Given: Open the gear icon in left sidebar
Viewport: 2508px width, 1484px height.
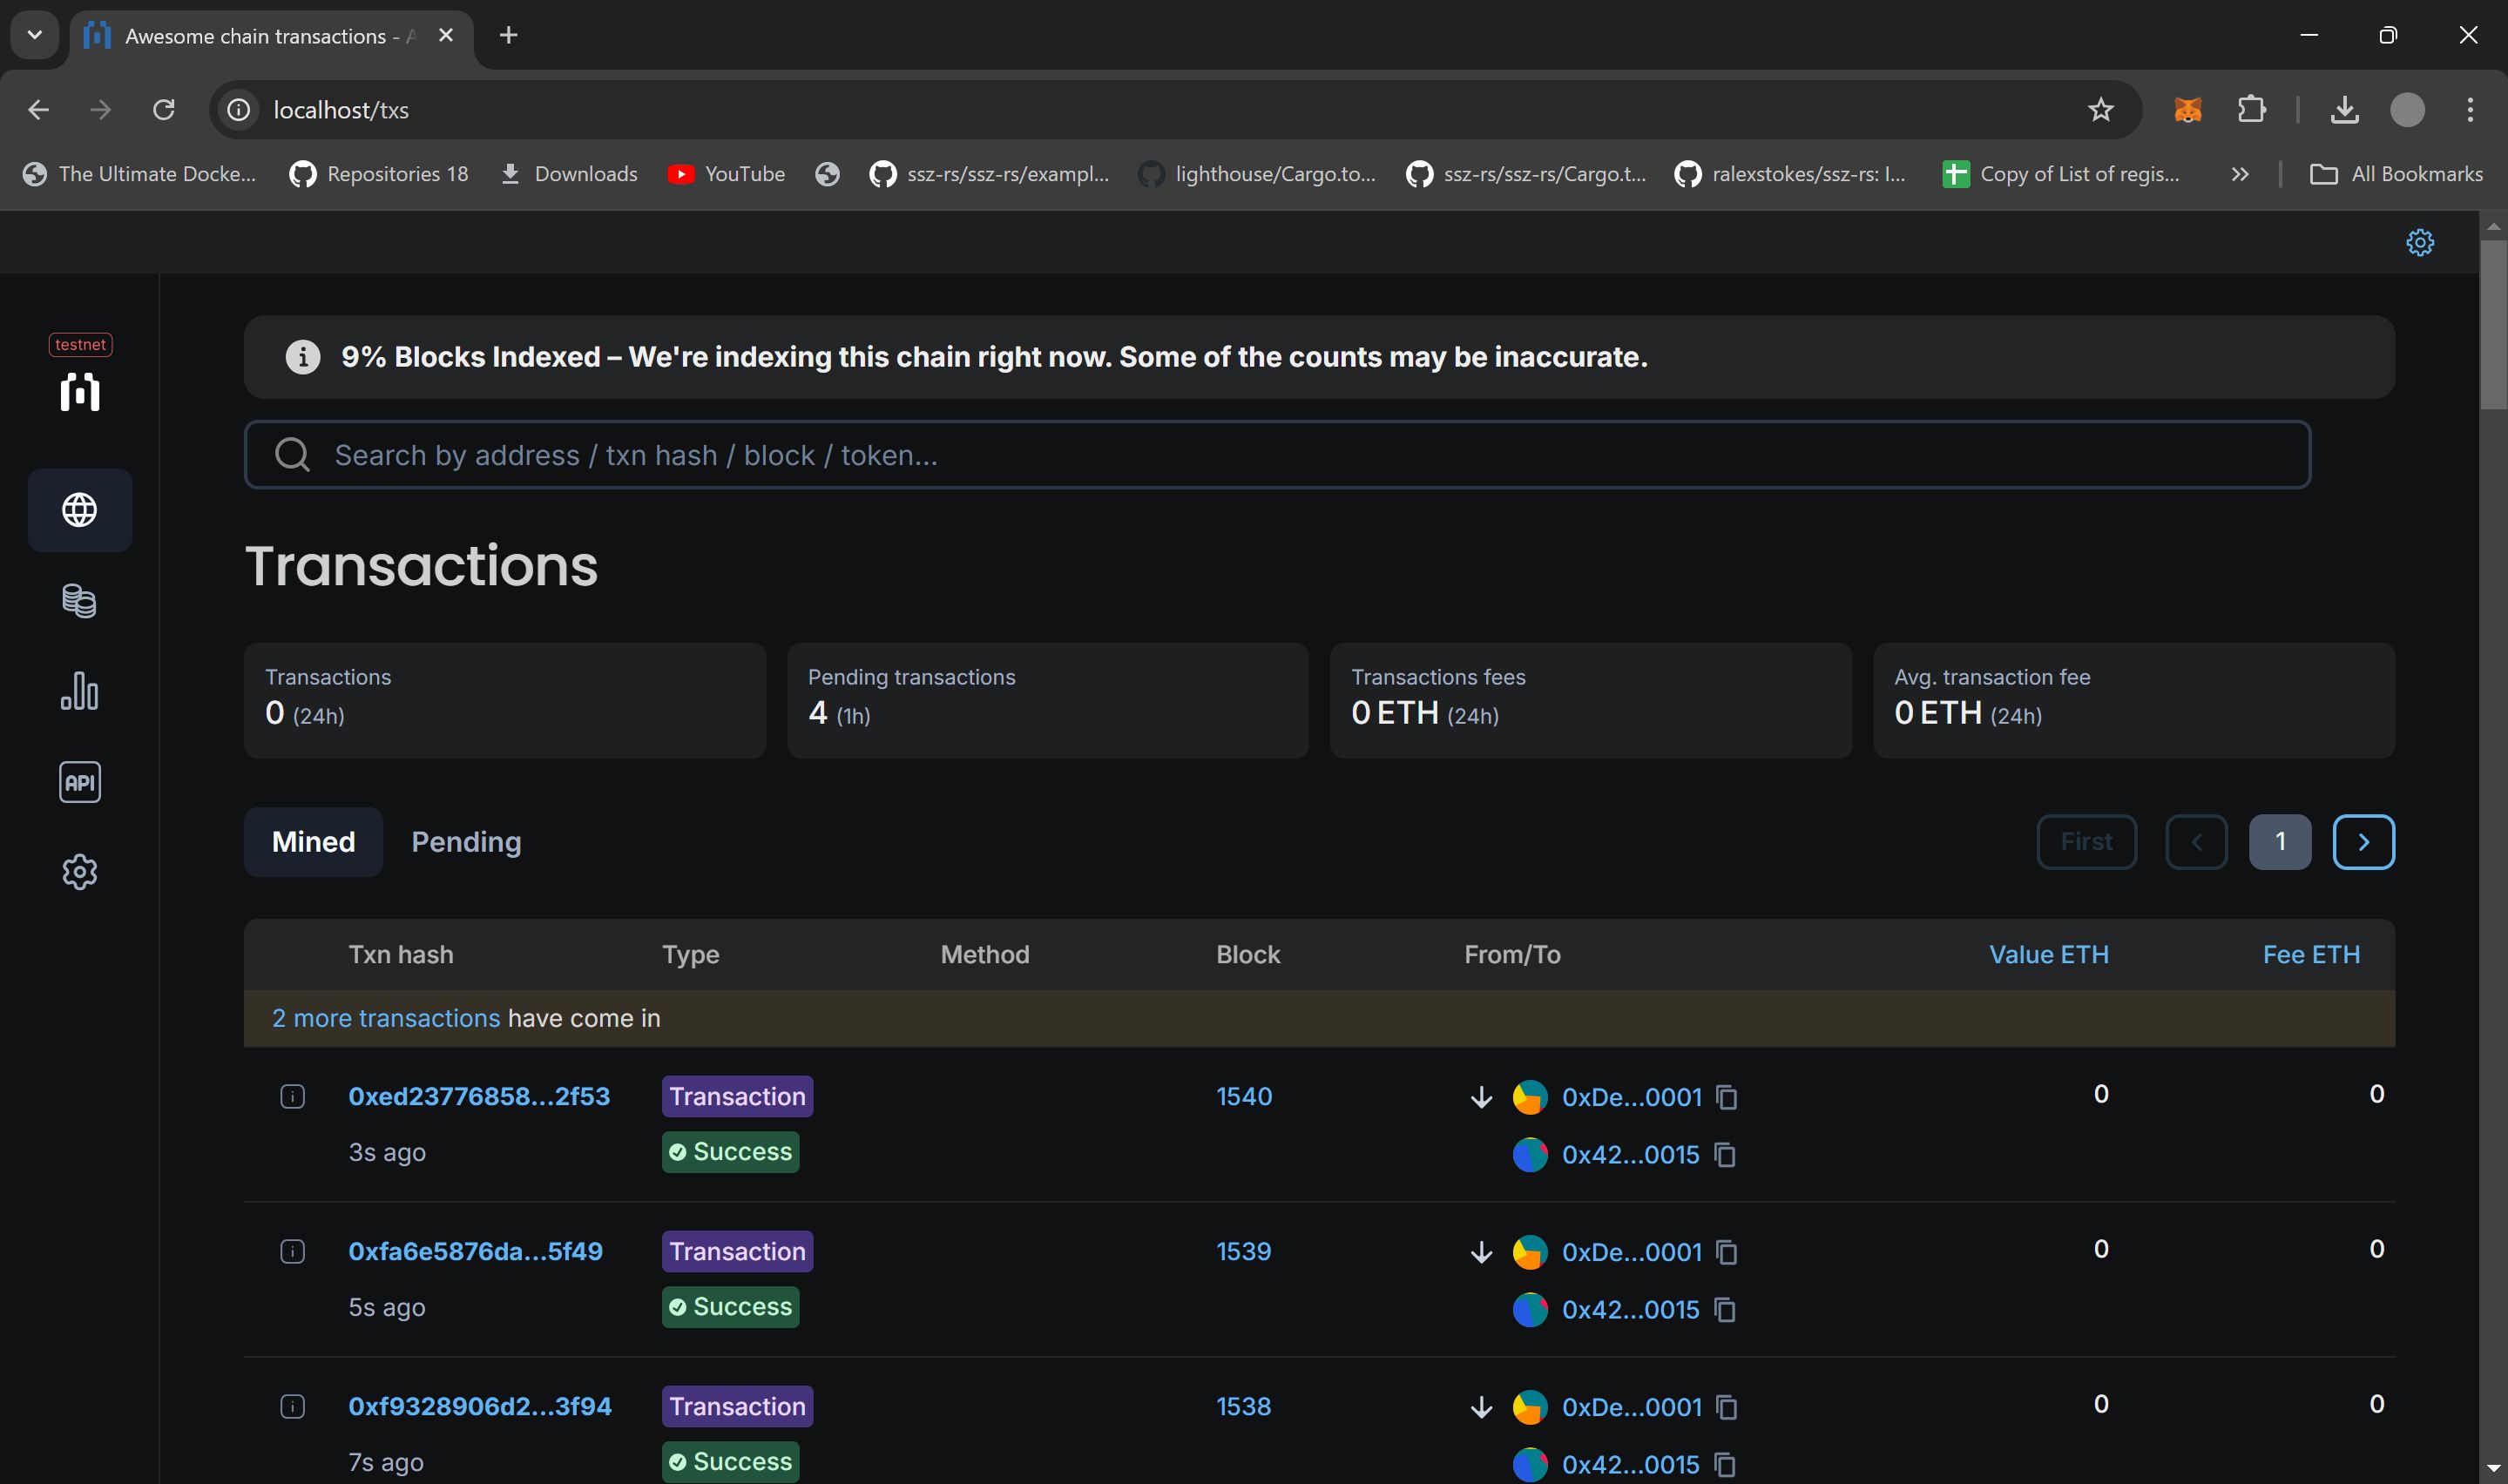Looking at the screenshot, I should click(80, 872).
